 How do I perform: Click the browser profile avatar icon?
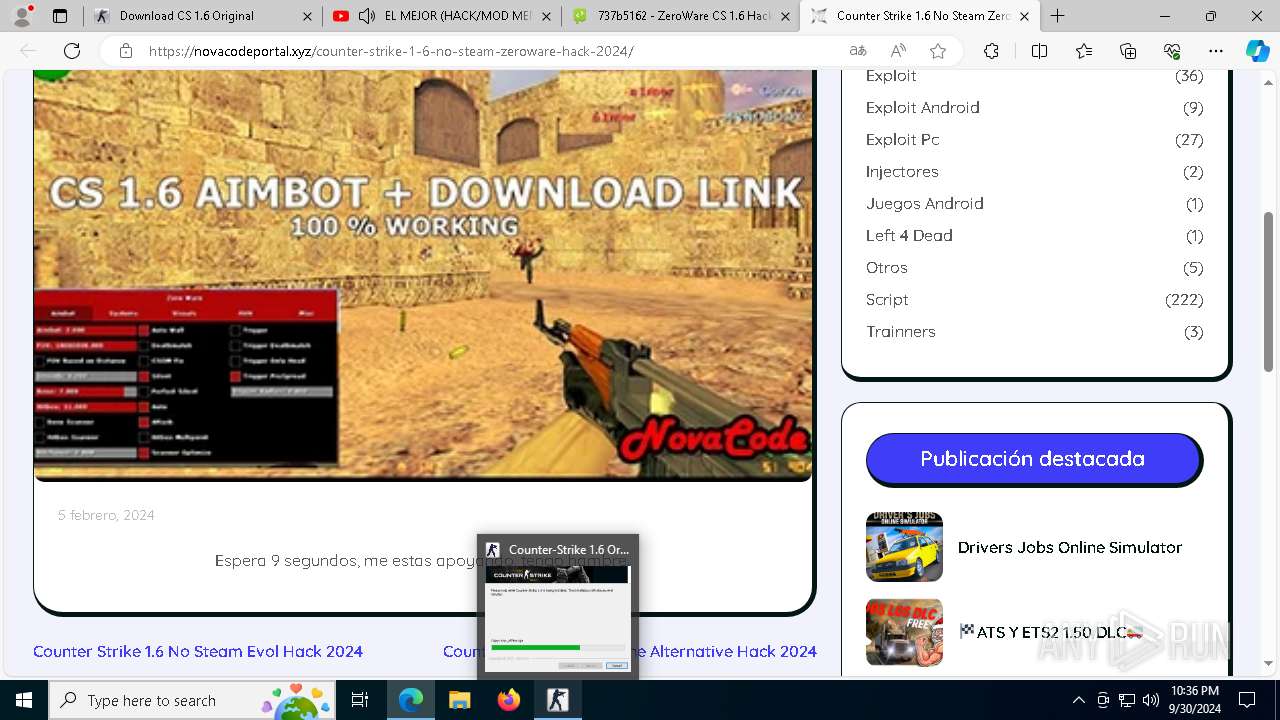click(22, 16)
